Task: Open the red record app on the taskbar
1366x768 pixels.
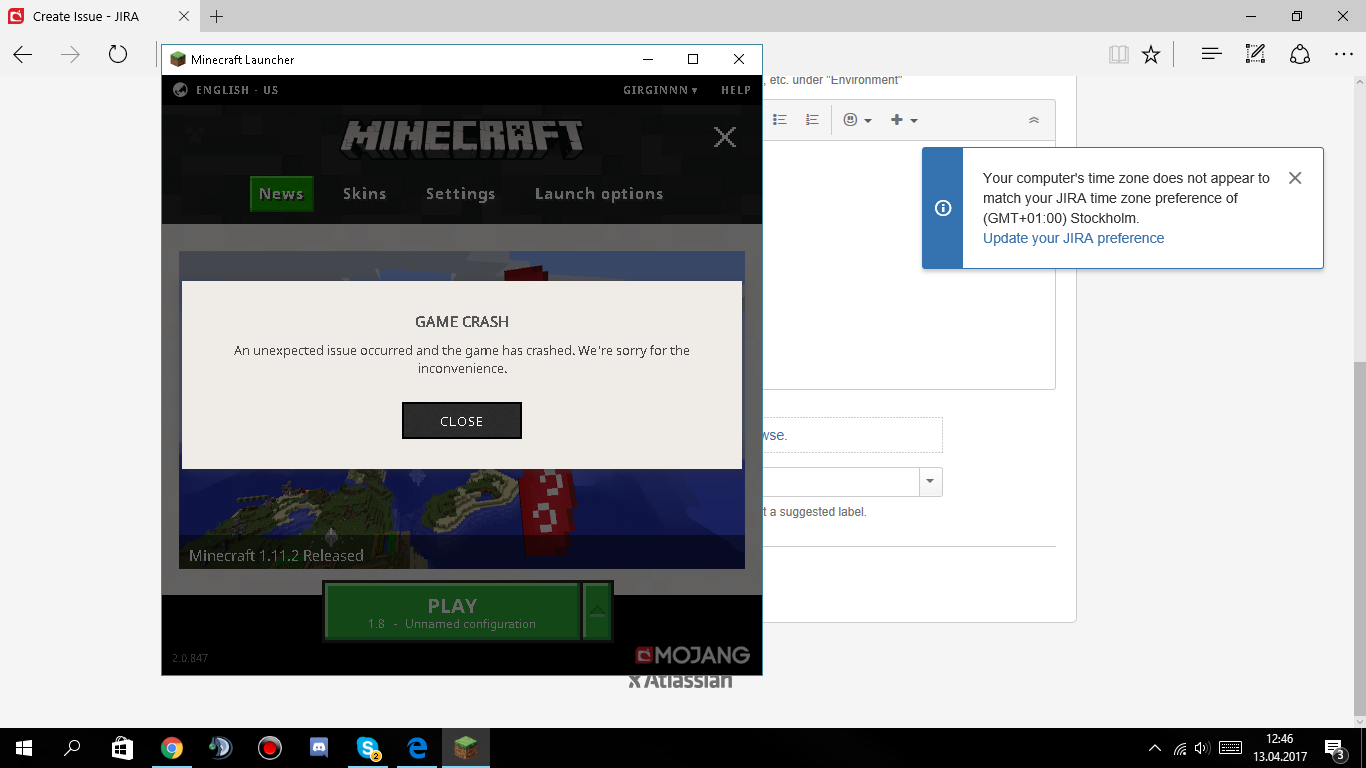Action: (x=269, y=748)
